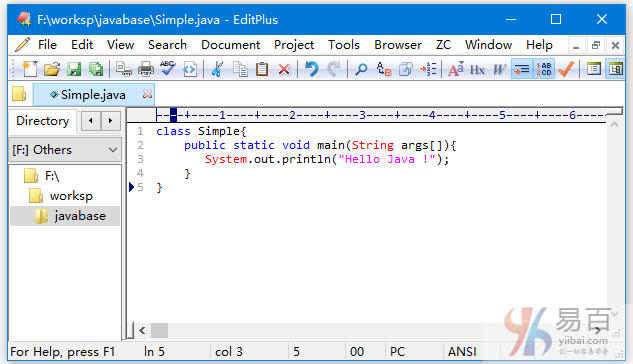Screen dimensions: 633x364
Task: Run the ABC spell check
Action: click(168, 69)
